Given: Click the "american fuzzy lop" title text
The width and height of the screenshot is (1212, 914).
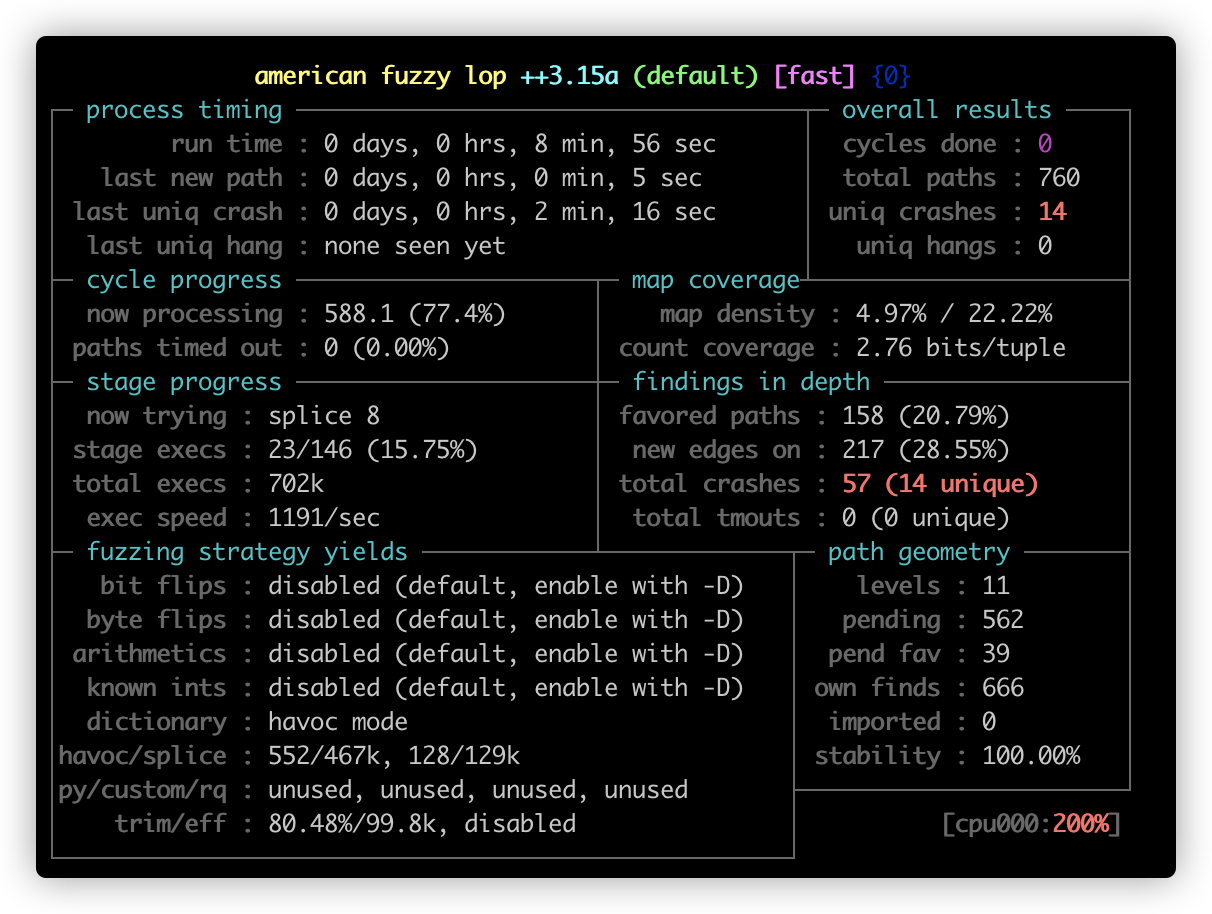Looking at the screenshot, I should pyautogui.click(x=381, y=76).
